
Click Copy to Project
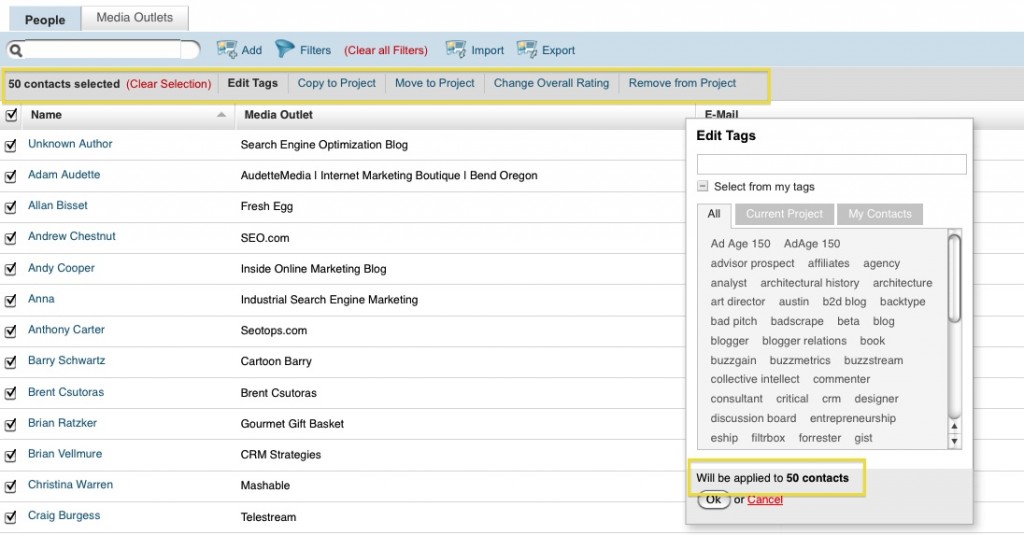[x=336, y=83]
